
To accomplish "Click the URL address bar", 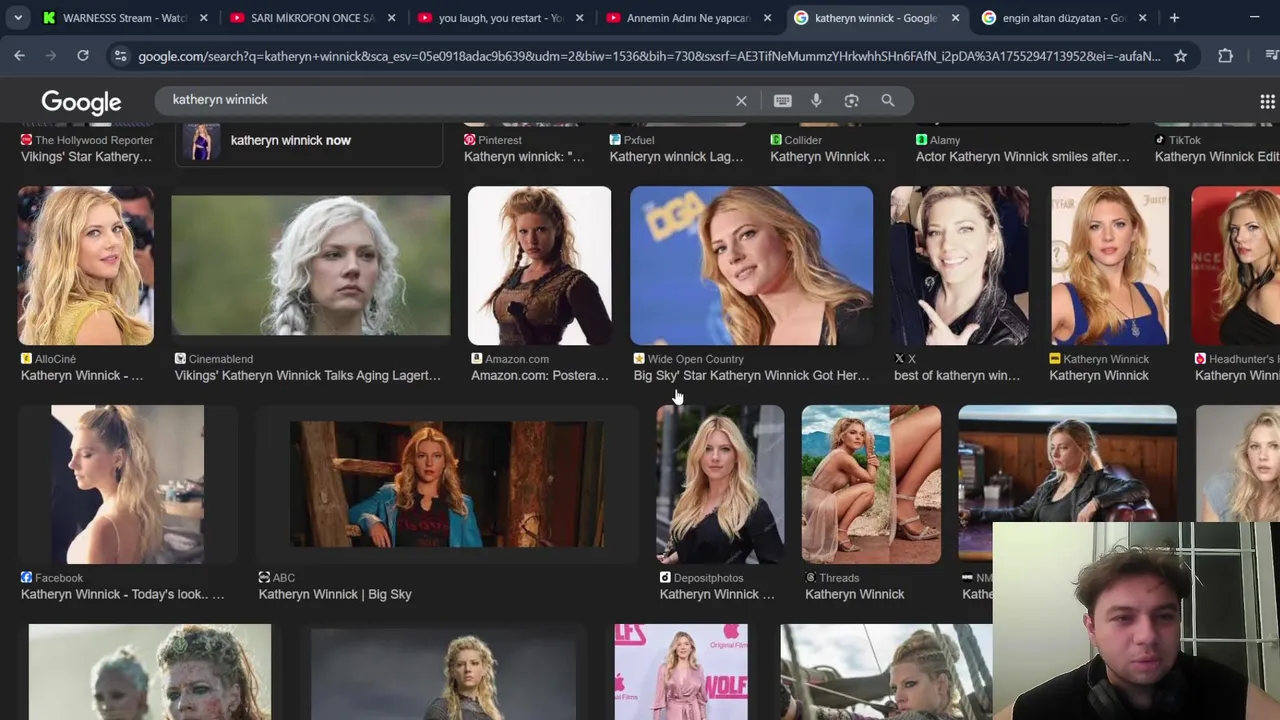I will pyautogui.click(x=648, y=56).
